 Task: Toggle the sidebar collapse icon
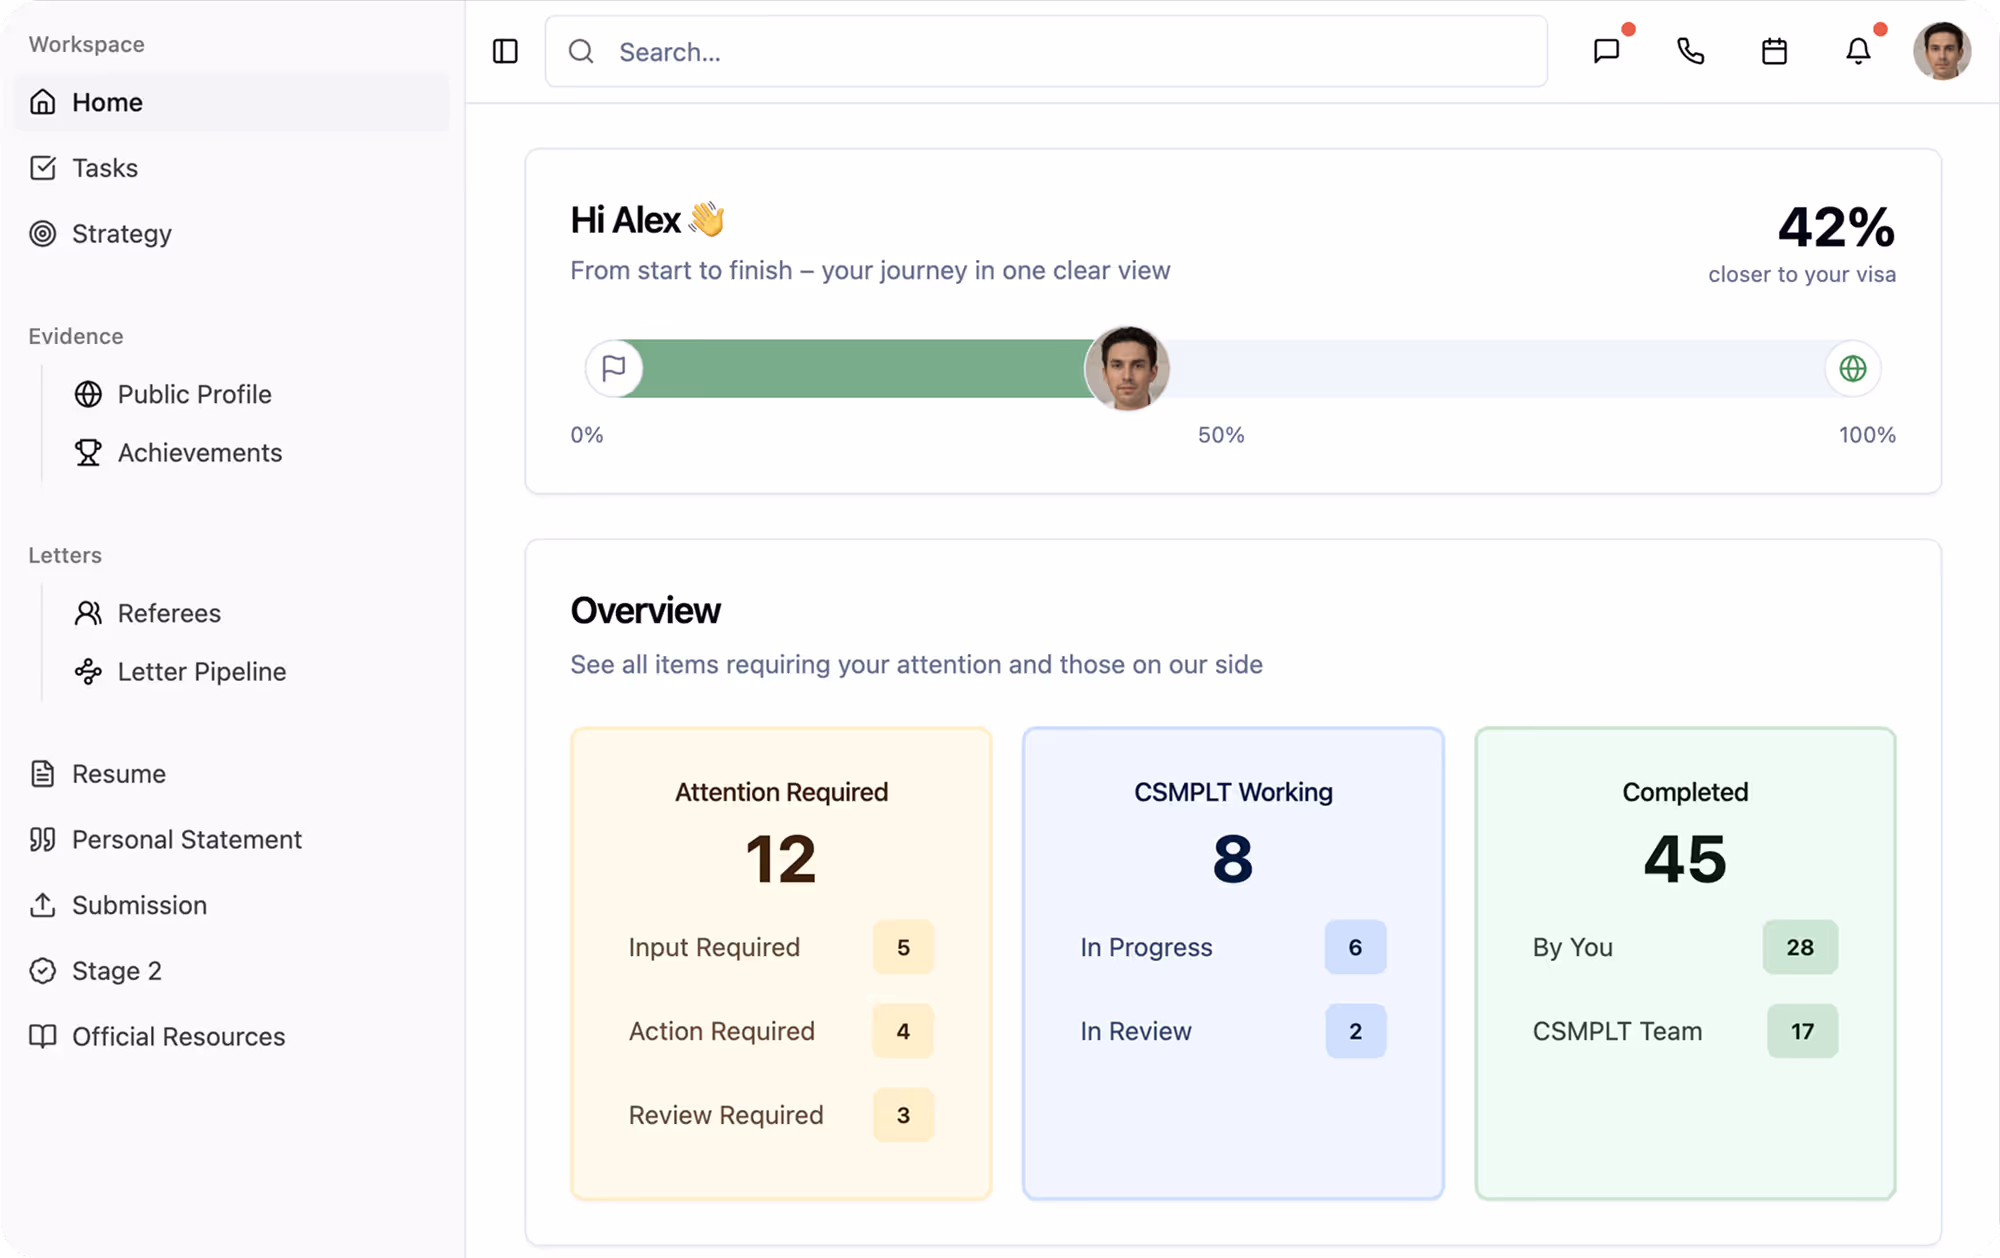tap(505, 51)
